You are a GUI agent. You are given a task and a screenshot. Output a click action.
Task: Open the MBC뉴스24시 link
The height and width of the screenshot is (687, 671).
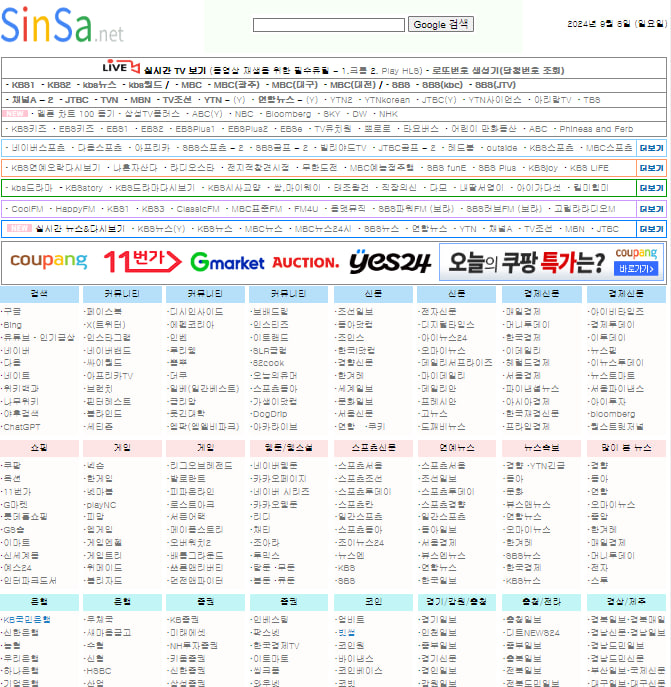coord(323,229)
